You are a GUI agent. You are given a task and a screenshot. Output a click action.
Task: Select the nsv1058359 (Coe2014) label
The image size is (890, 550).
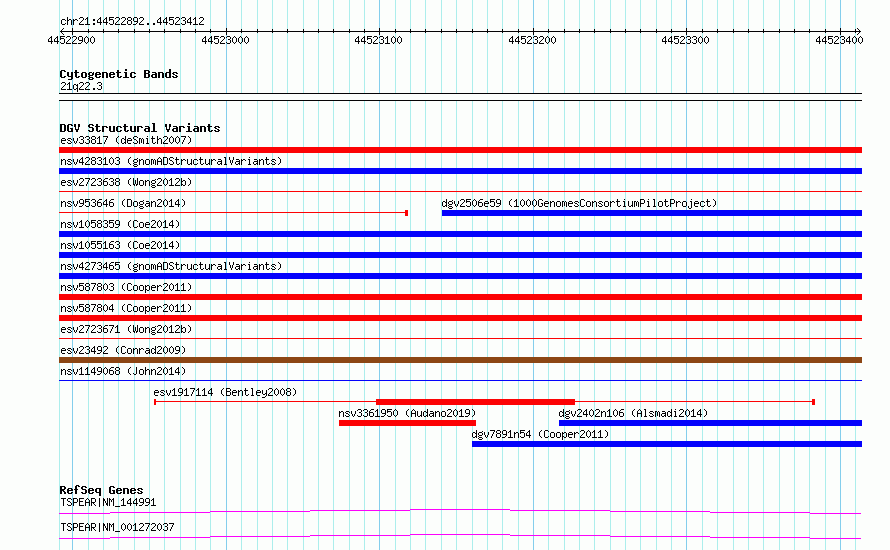[120, 224]
